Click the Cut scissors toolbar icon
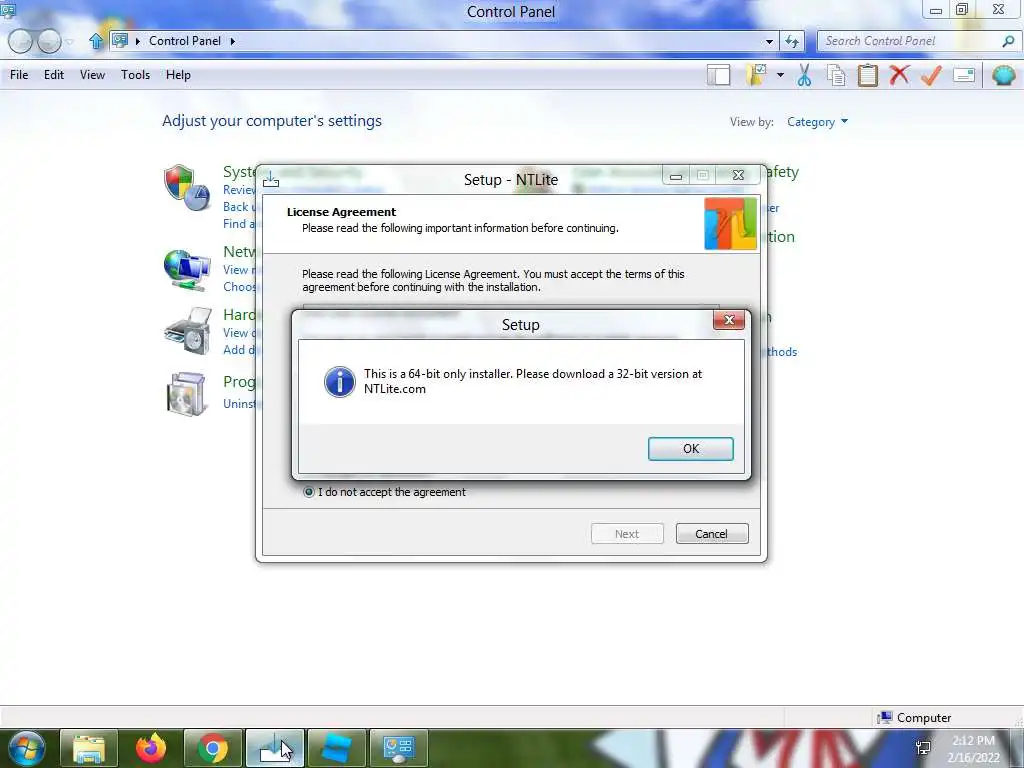The height and width of the screenshot is (768, 1024). [804, 75]
